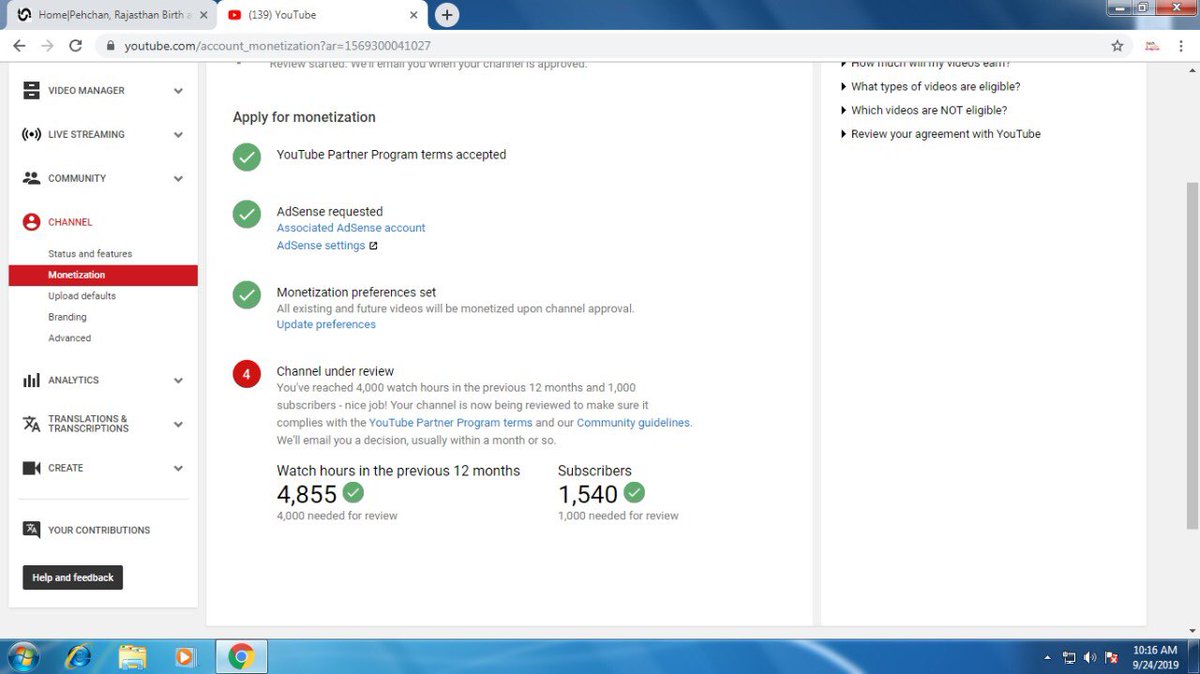This screenshot has height=674, width=1200.
Task: Click the volume speaker icon in system tray
Action: coord(1090,658)
